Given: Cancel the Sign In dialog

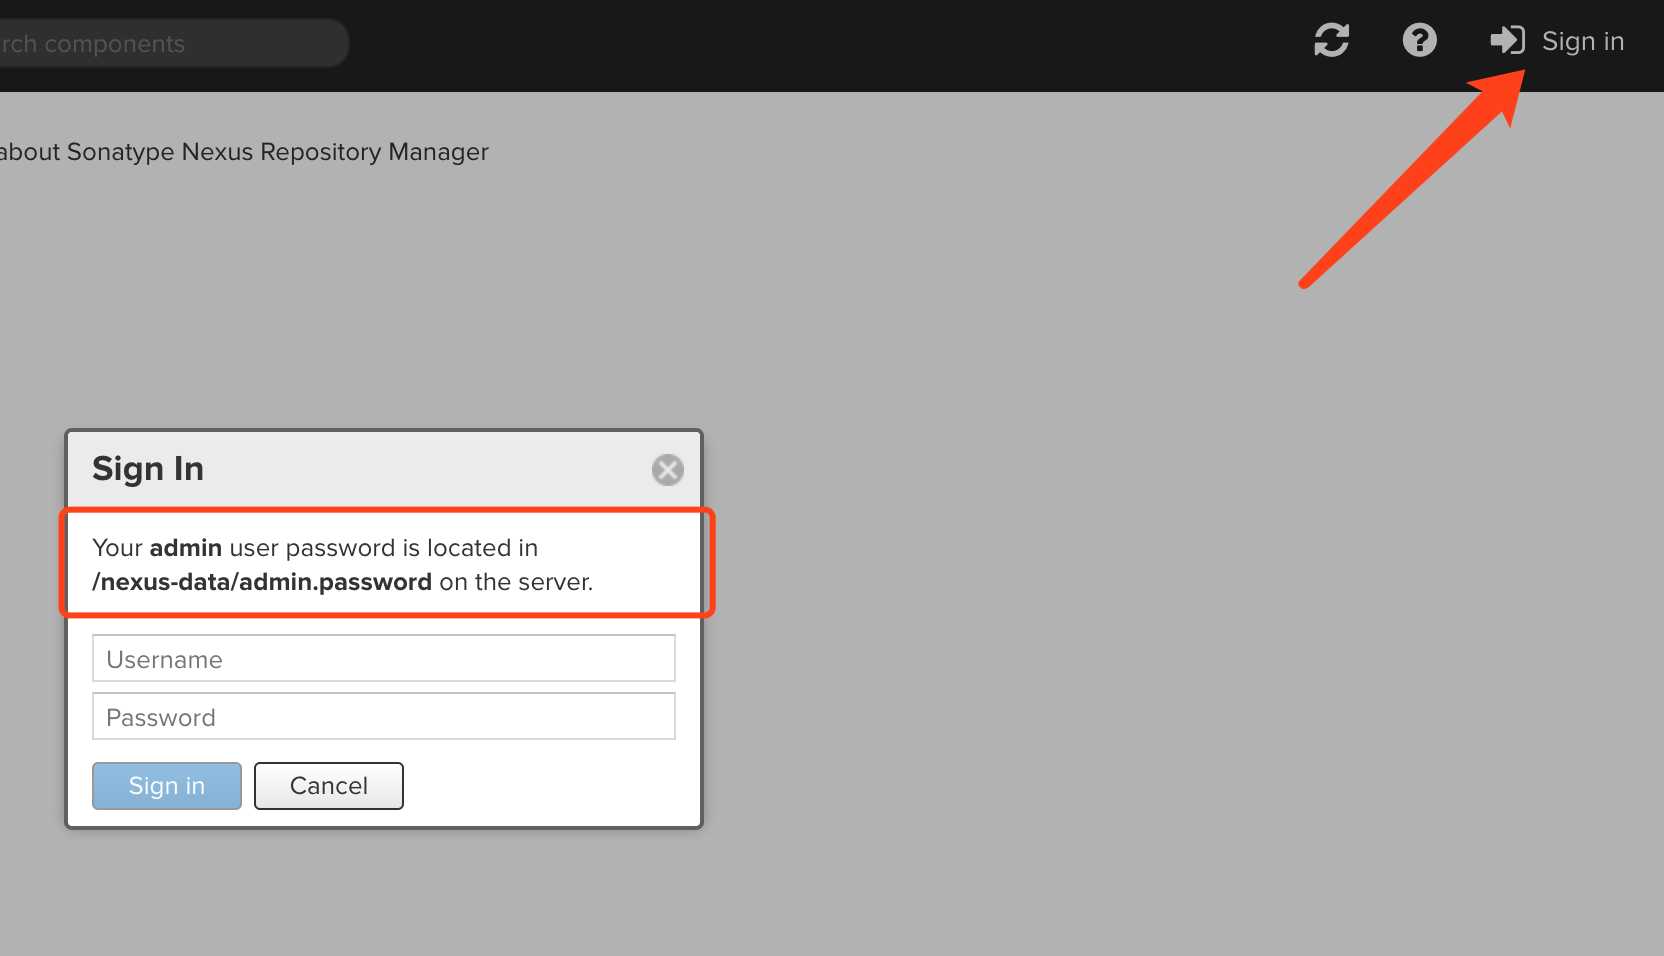Looking at the screenshot, I should pos(329,786).
